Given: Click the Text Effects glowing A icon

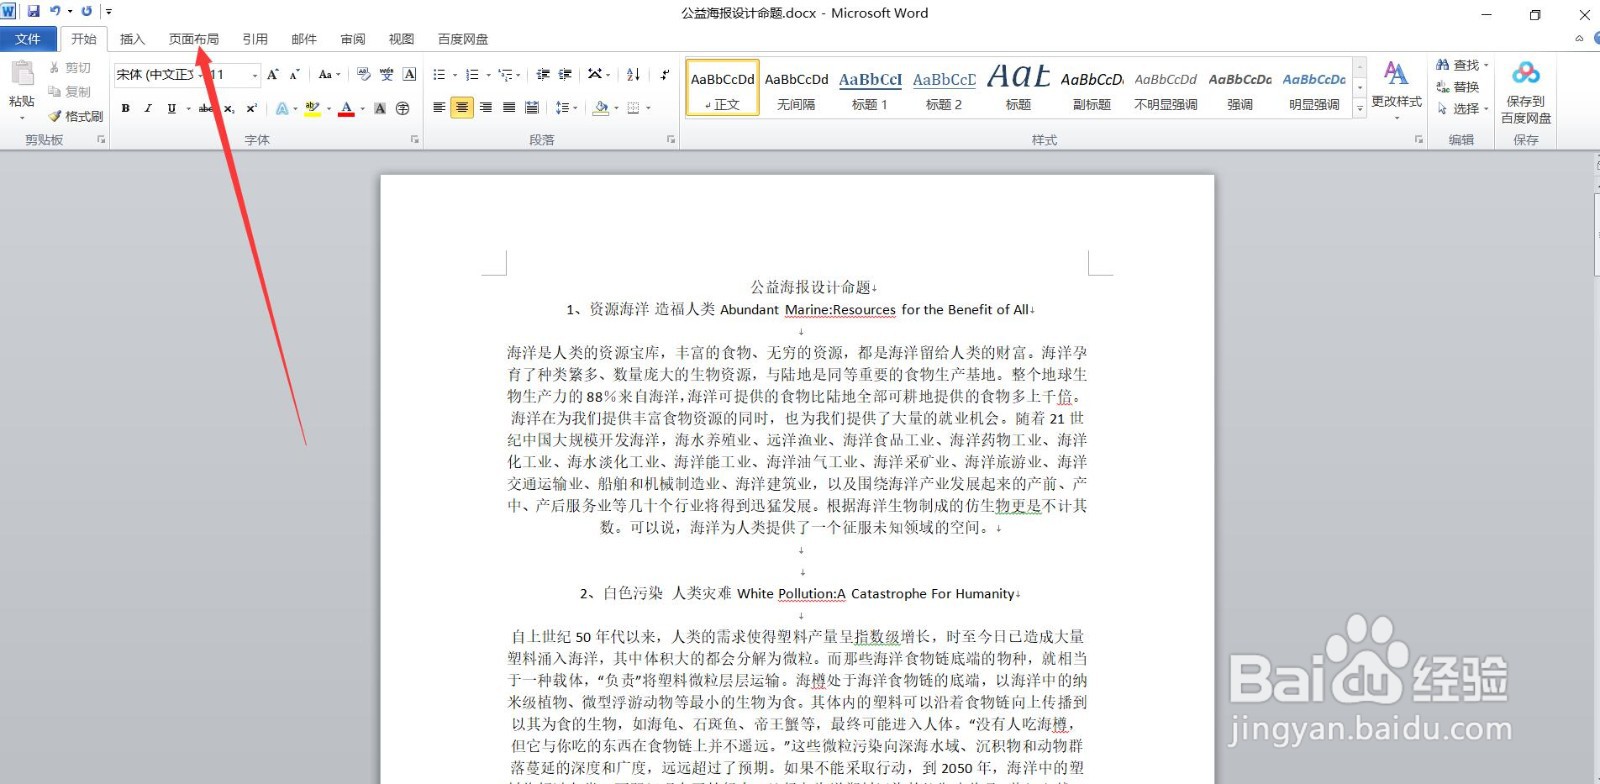Looking at the screenshot, I should coord(282,108).
